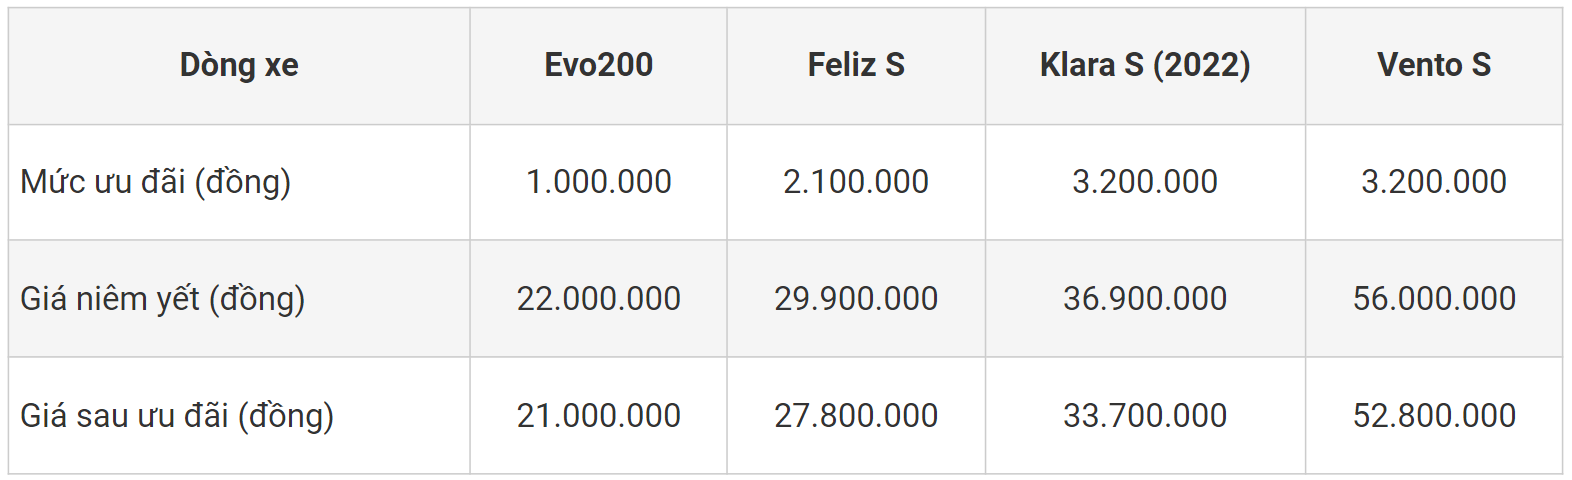Select the 'Giá niêm yết (đồng)' row label
The image size is (1572, 480).
coord(163,299)
